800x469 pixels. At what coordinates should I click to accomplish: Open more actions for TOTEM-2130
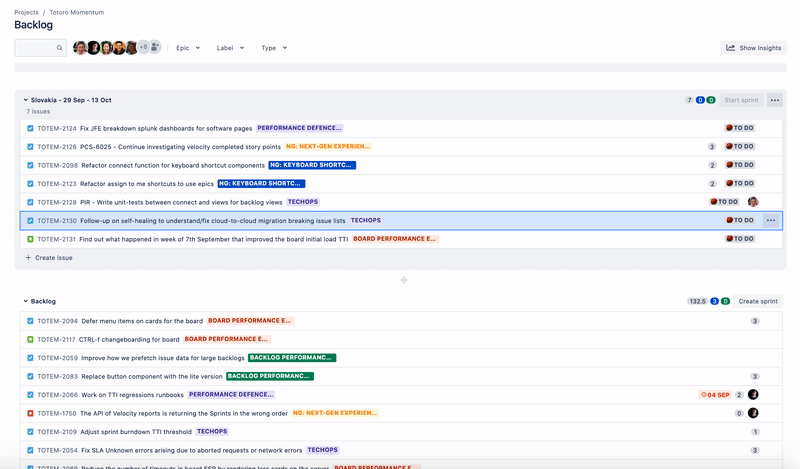770,220
